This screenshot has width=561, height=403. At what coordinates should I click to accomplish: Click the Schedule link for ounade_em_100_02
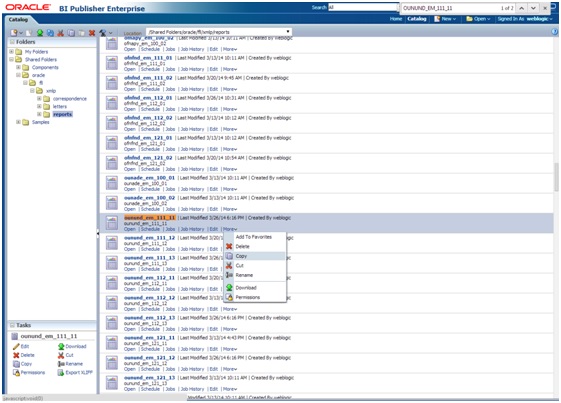pos(150,209)
